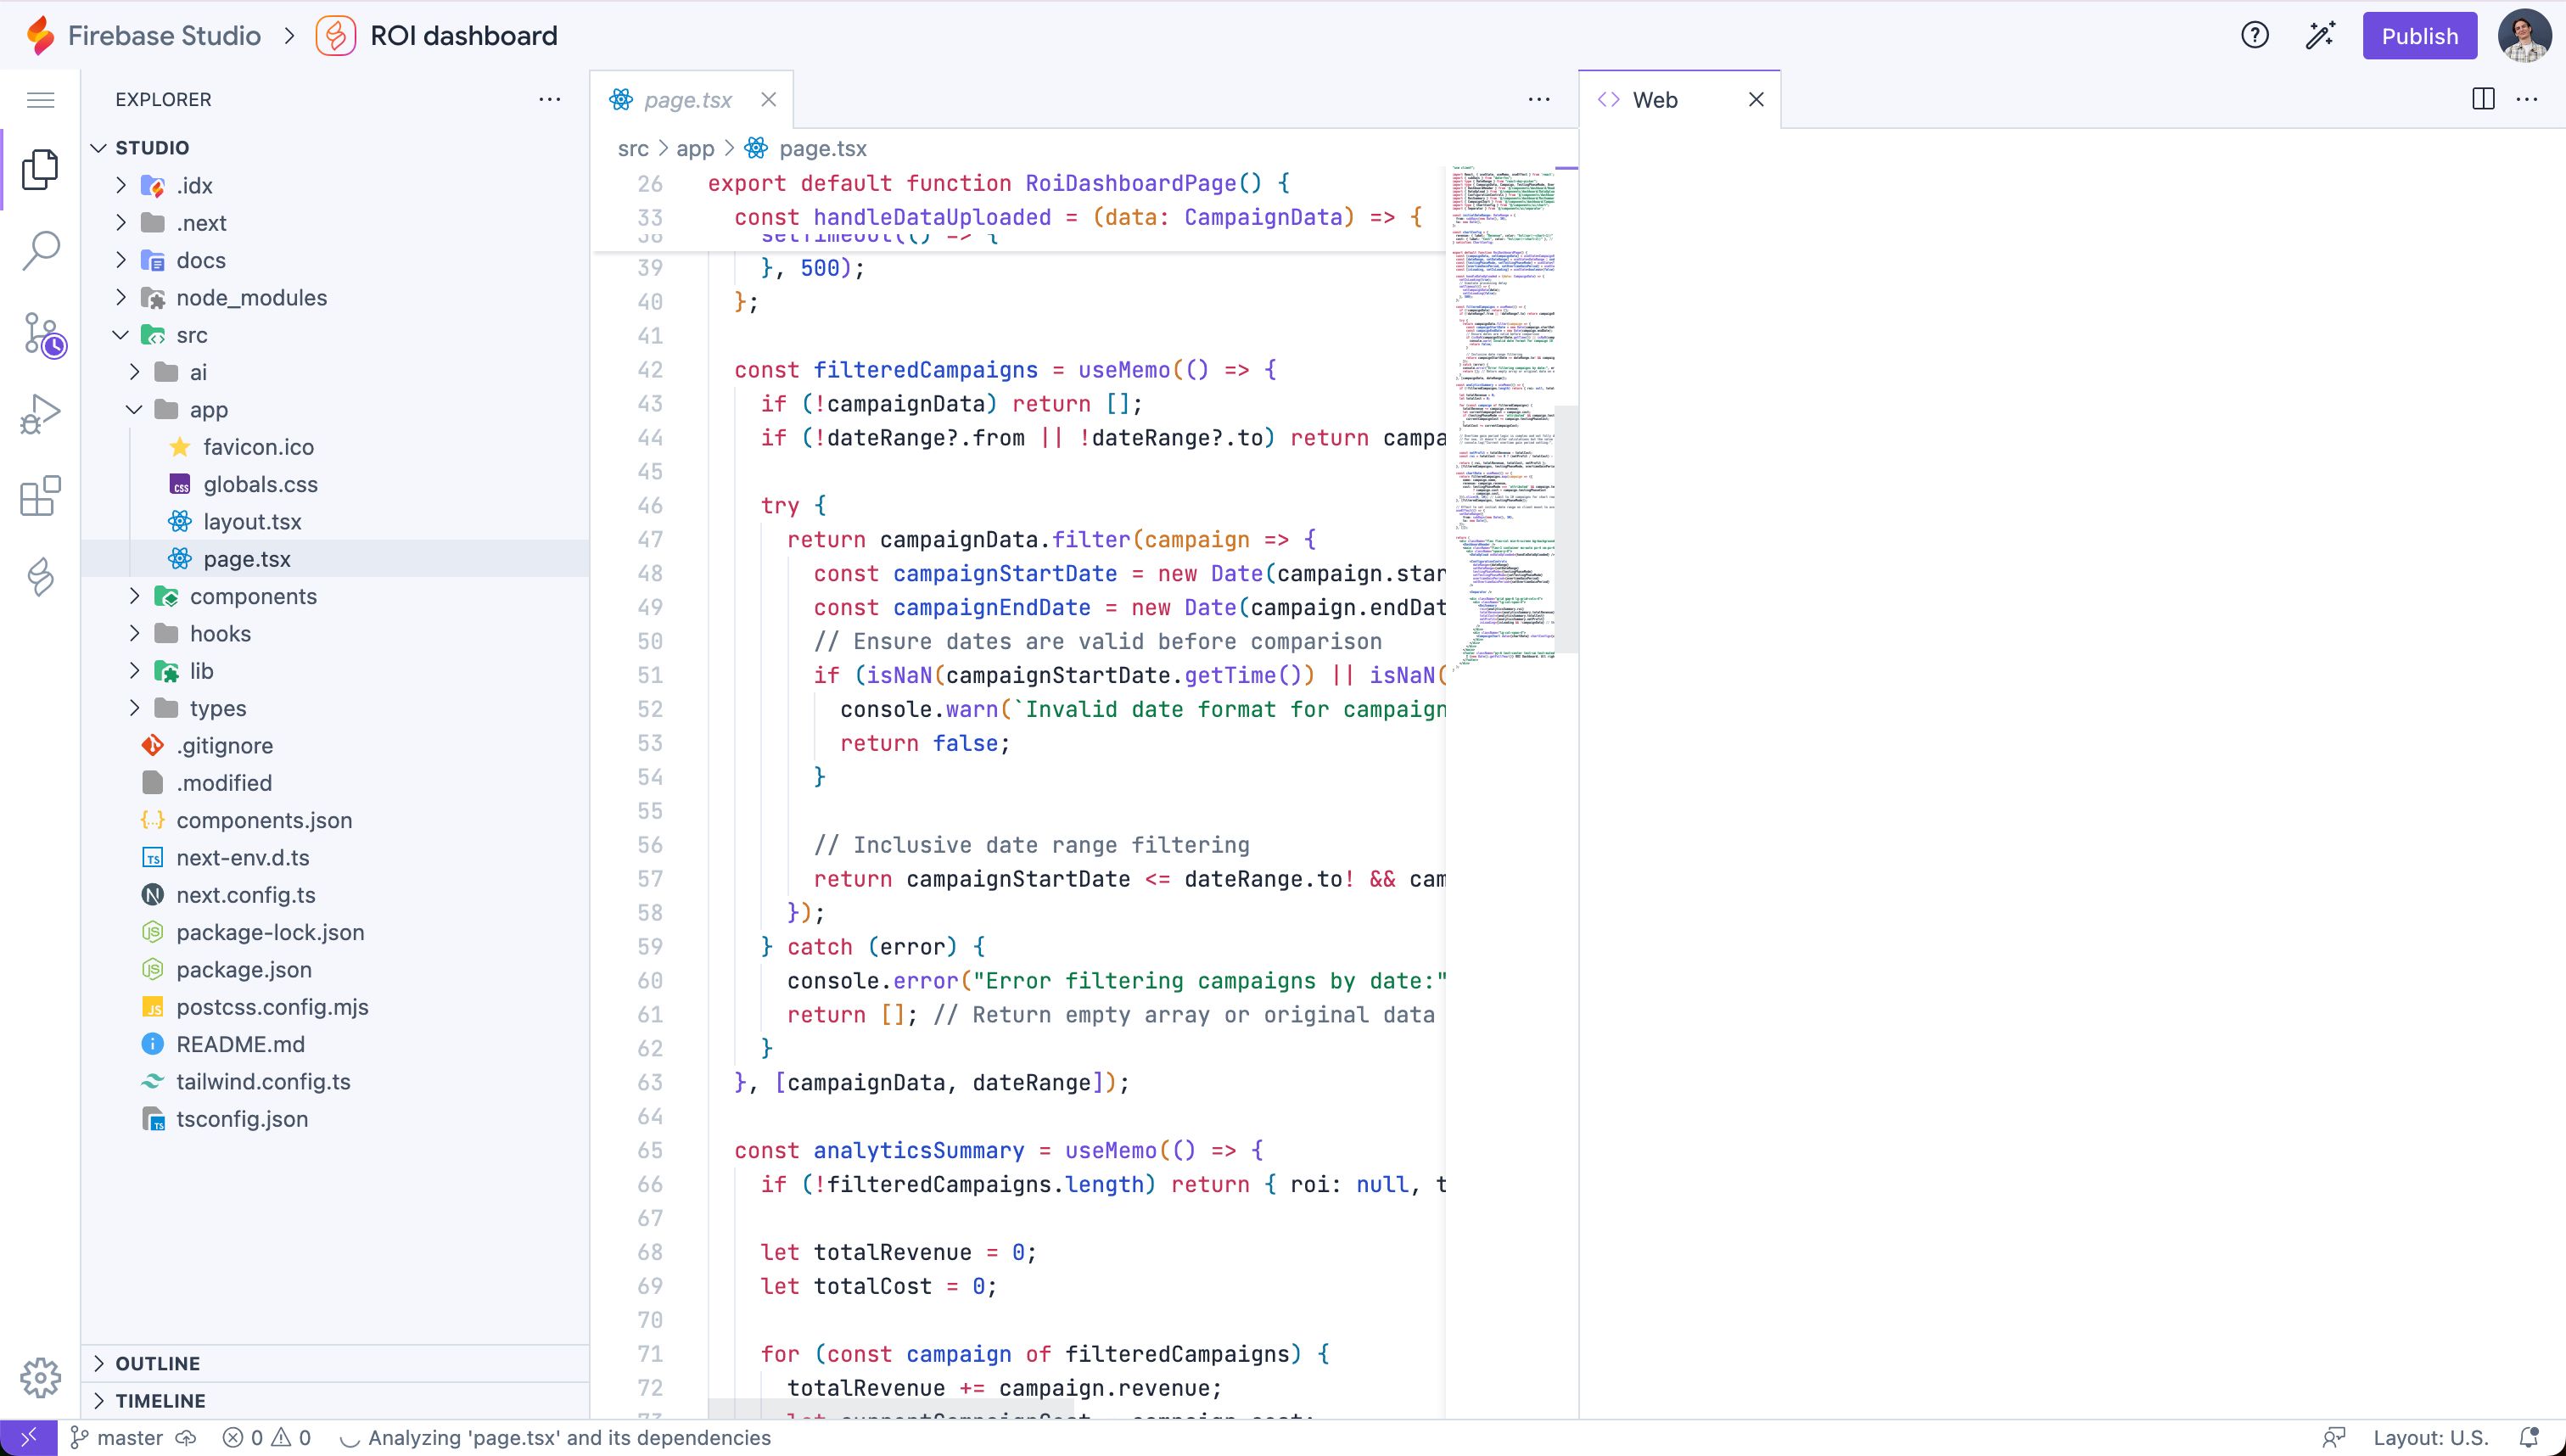Open the Extensions view

tap(40, 496)
